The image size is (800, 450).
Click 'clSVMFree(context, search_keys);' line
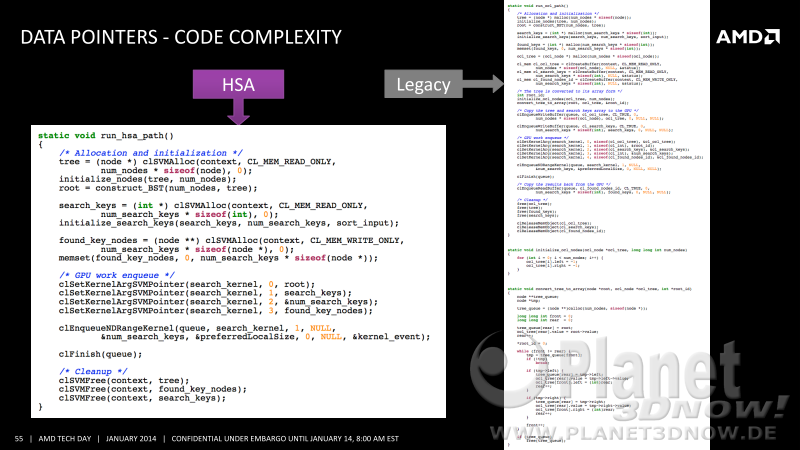(x=142, y=398)
